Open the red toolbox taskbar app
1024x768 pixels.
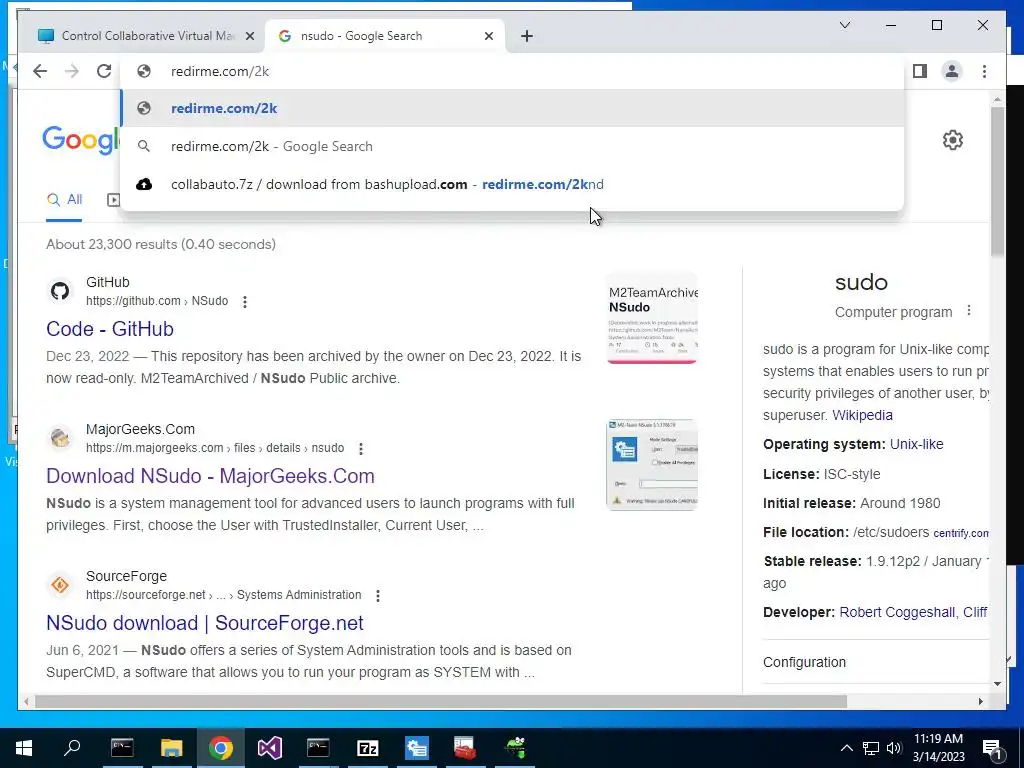click(x=465, y=748)
